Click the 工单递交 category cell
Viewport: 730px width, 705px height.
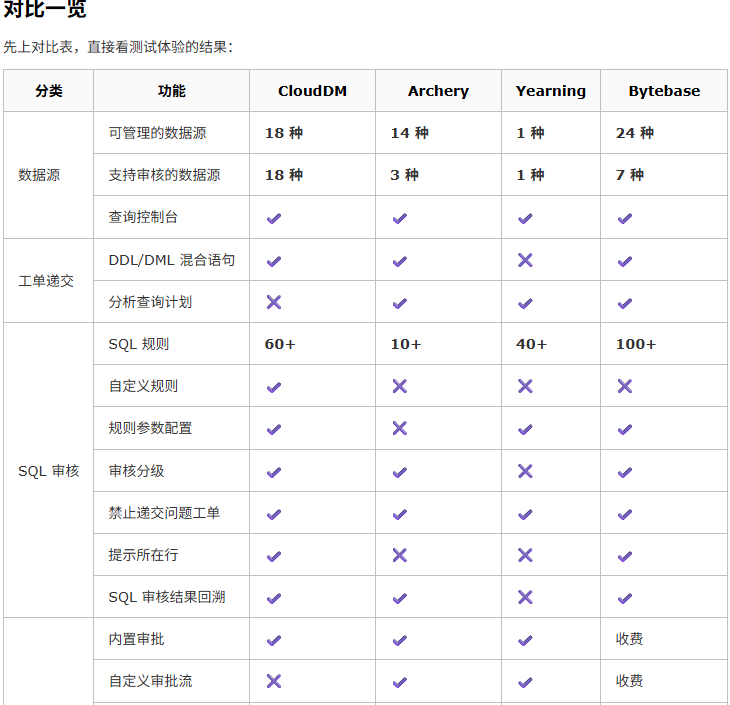point(46,281)
